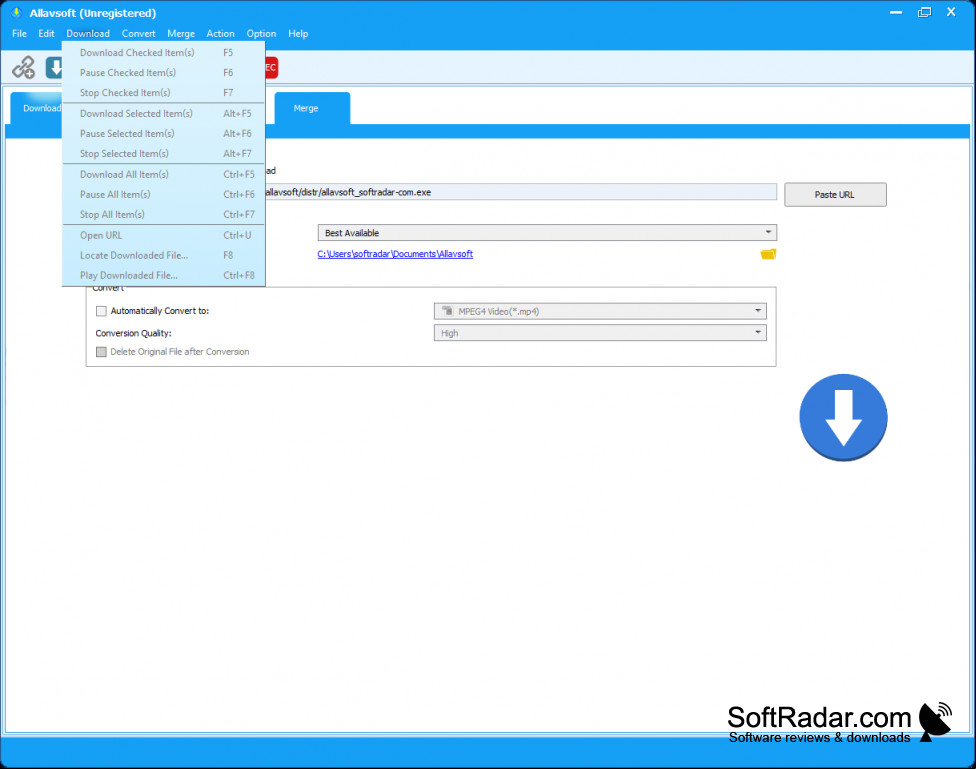976x769 pixels.
Task: Open the Option menu
Action: (261, 34)
